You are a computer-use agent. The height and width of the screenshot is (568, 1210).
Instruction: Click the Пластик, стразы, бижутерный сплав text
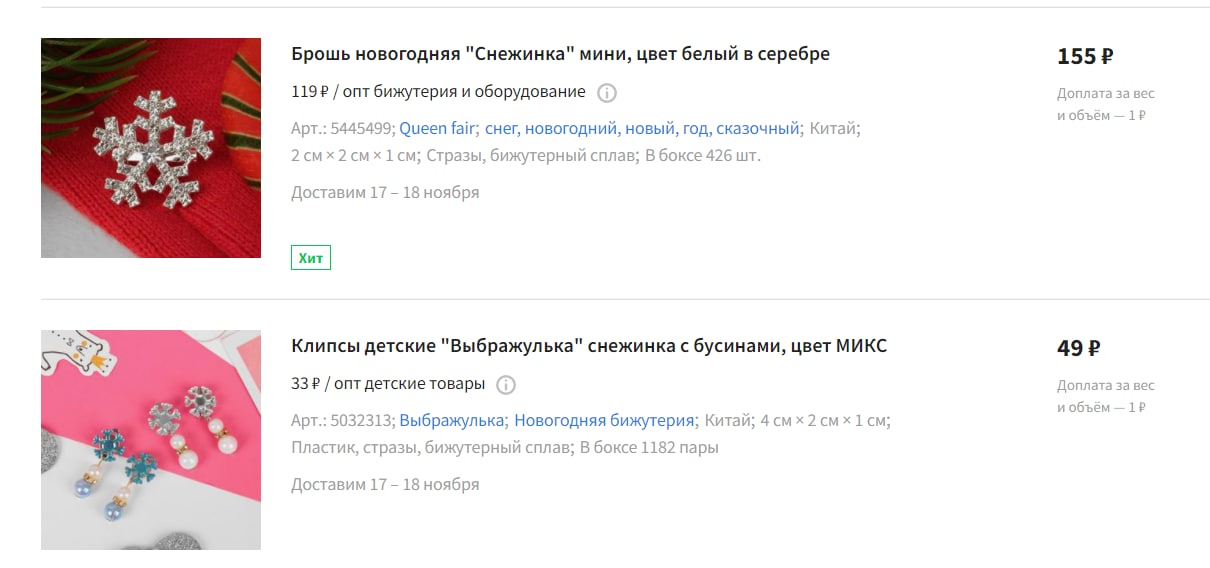430,447
